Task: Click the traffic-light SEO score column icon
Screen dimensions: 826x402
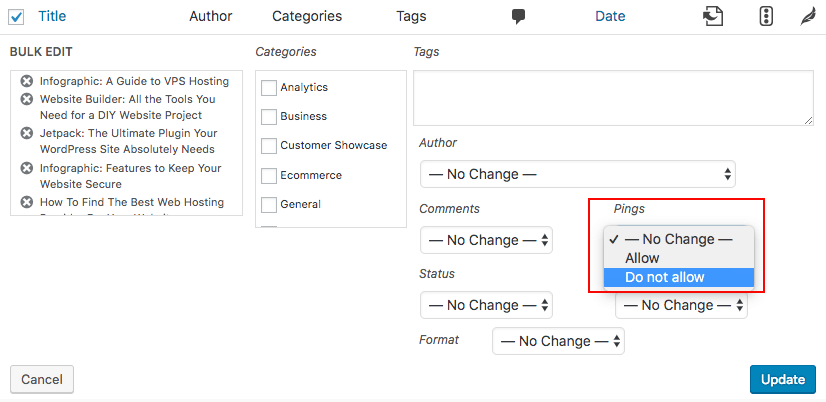Action: 765,16
